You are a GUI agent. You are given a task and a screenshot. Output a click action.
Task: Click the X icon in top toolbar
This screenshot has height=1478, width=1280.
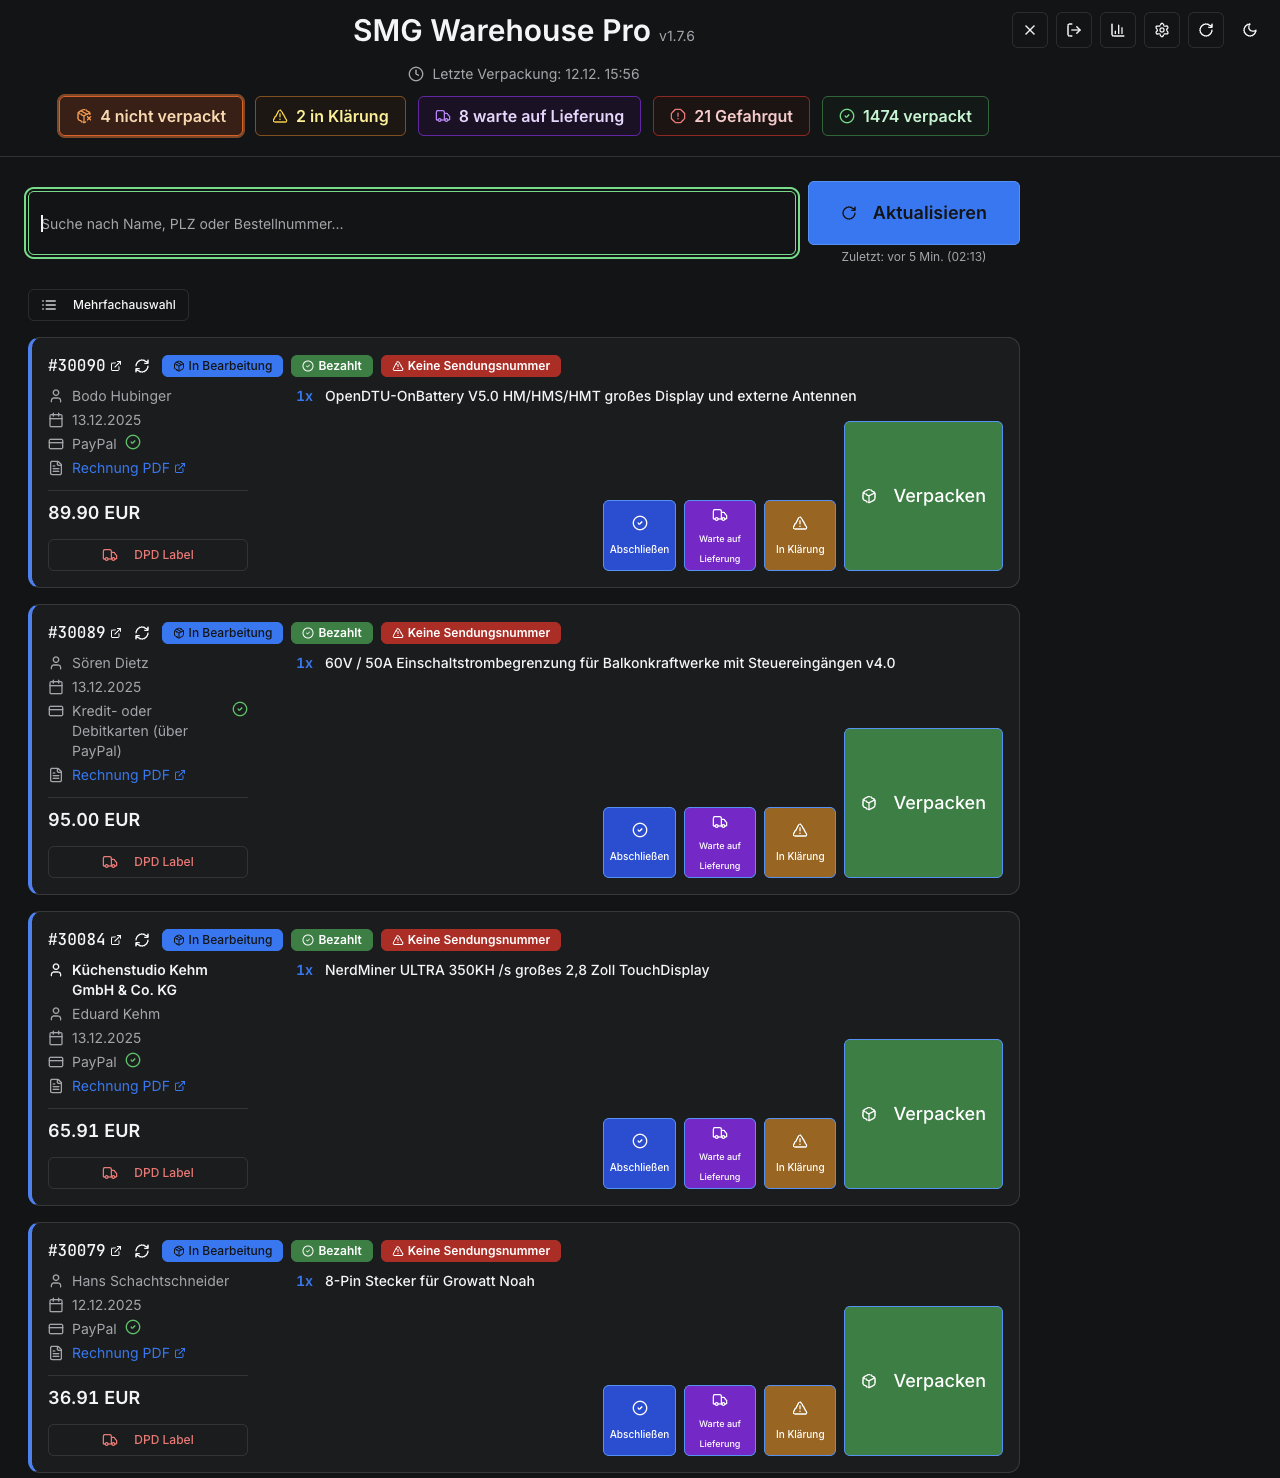coord(1029,30)
